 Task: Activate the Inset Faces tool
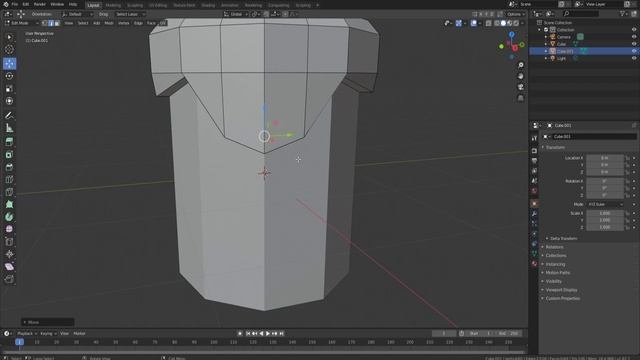click(9, 155)
